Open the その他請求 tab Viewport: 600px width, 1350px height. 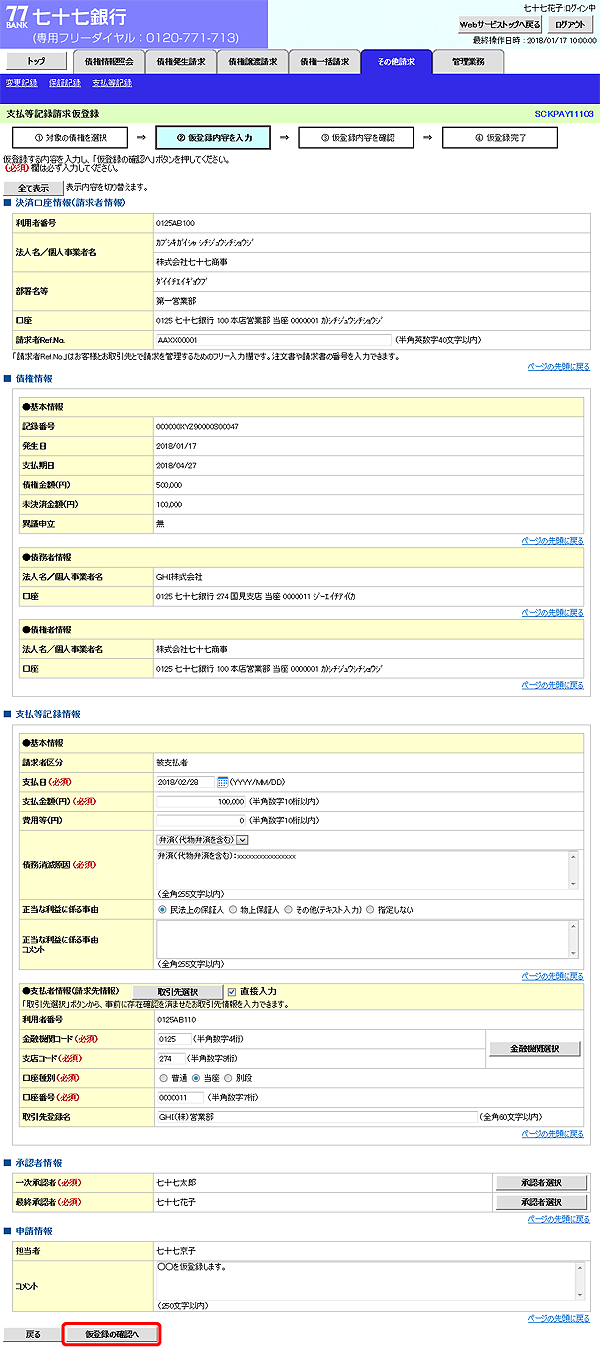point(396,61)
